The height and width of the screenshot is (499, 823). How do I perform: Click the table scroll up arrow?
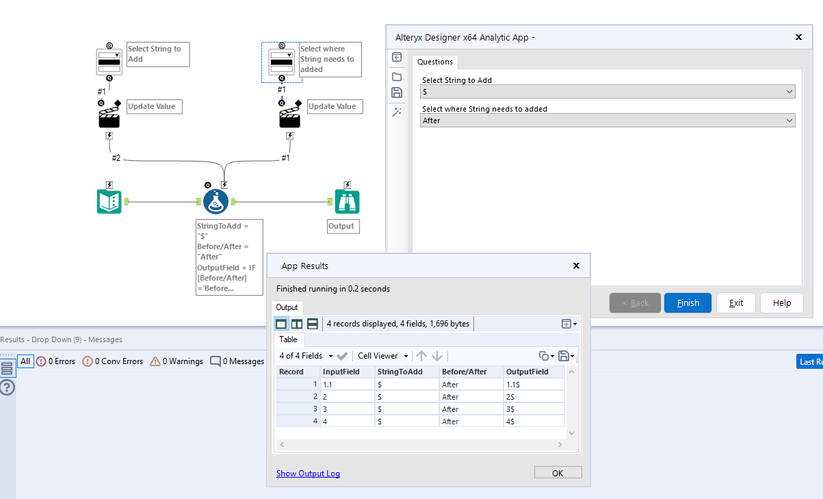(x=572, y=371)
